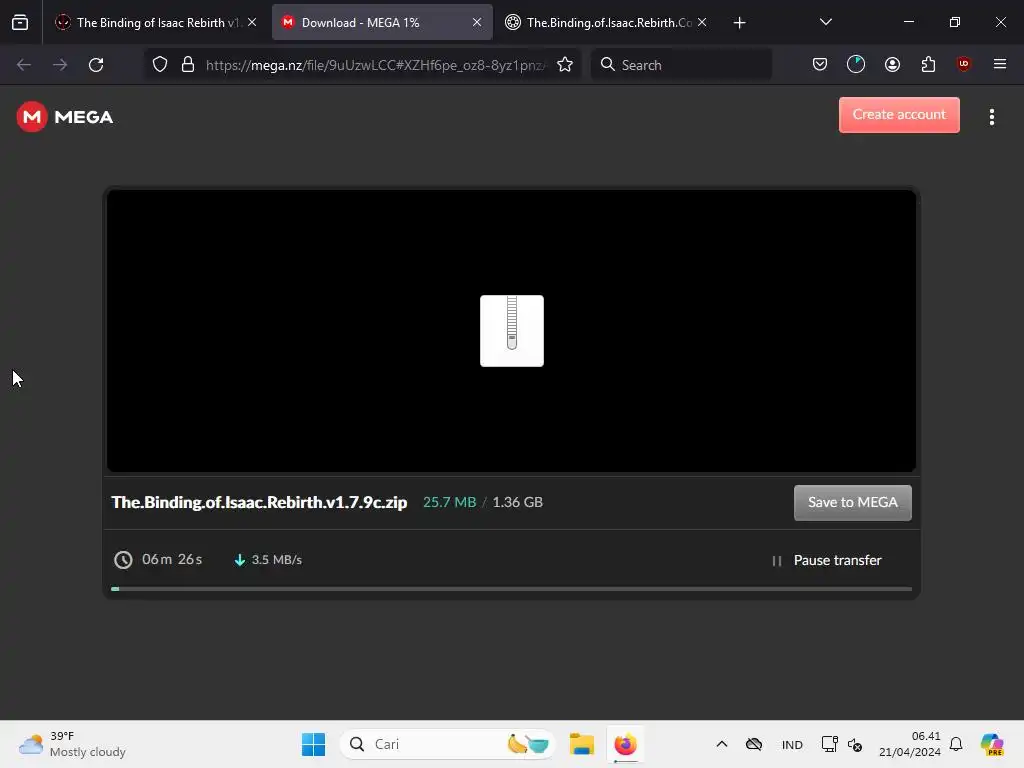The width and height of the screenshot is (1024, 768).
Task: Click the 3.5 MB/s download speed indicator
Action: (x=268, y=560)
